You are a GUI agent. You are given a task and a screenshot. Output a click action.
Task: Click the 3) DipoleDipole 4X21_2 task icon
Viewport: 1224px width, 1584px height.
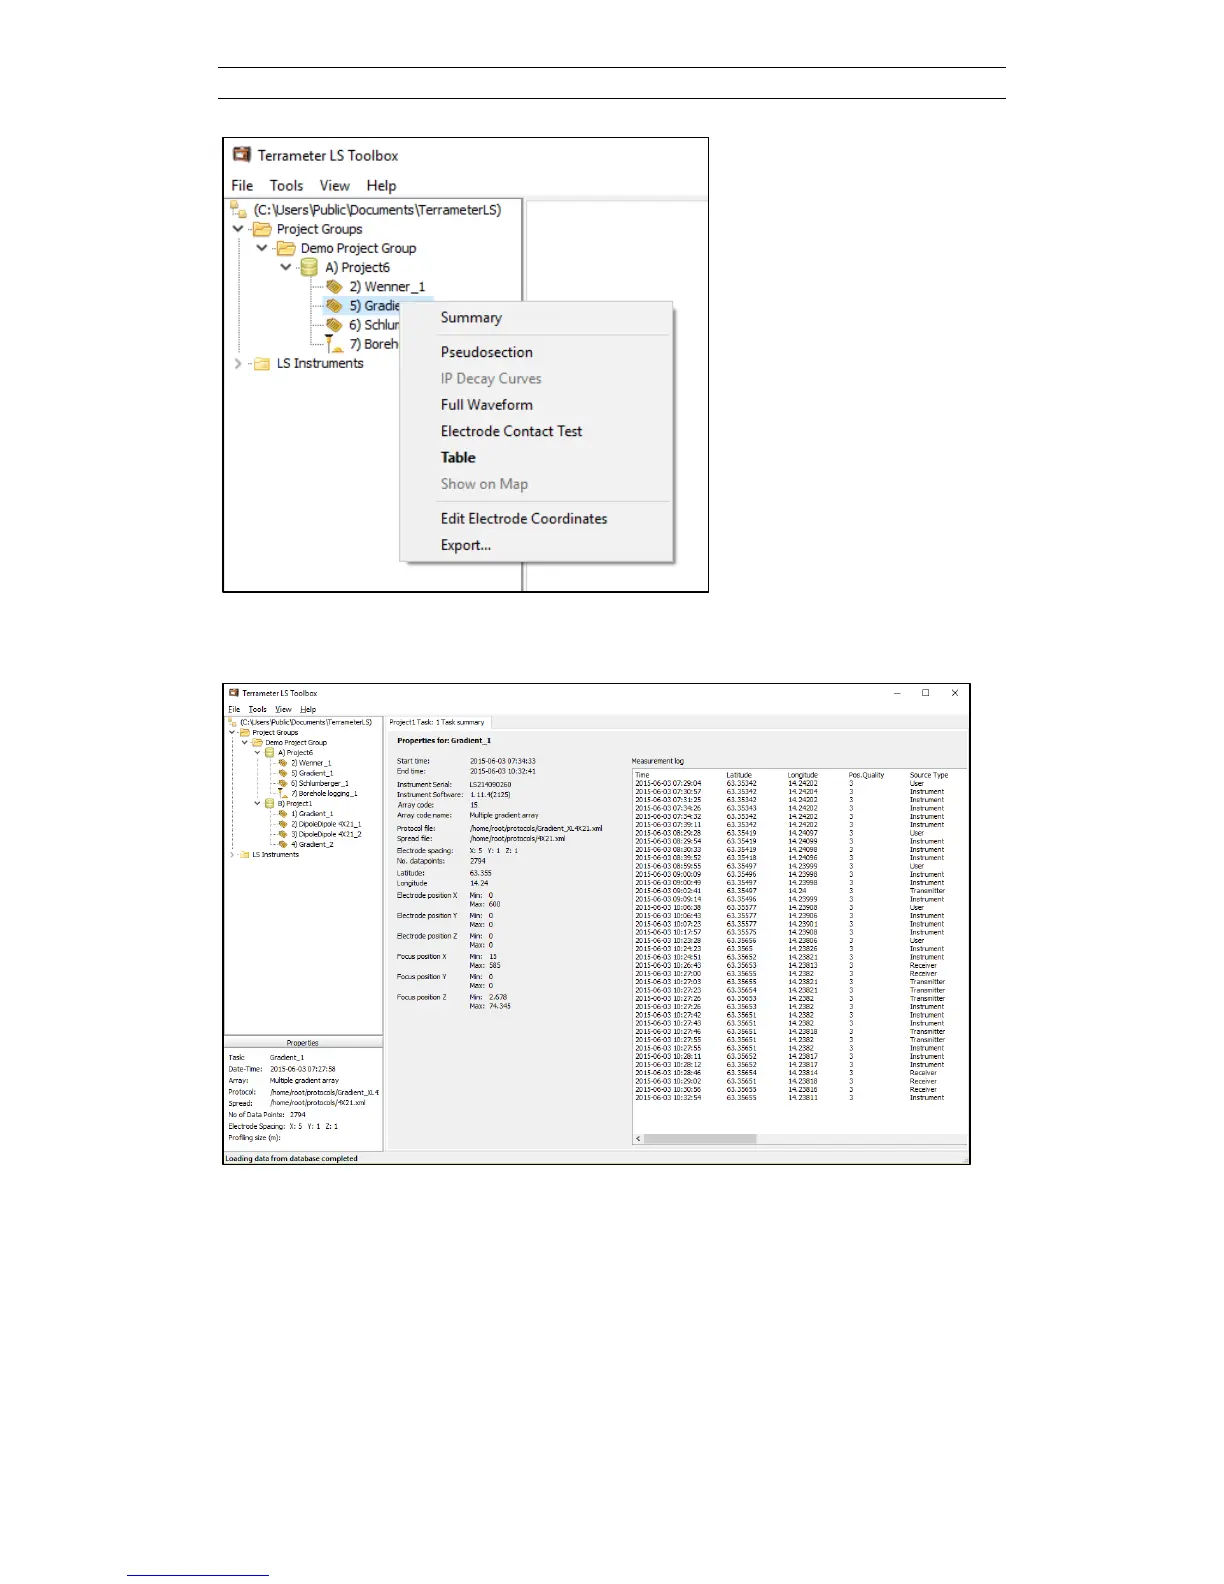(x=283, y=834)
